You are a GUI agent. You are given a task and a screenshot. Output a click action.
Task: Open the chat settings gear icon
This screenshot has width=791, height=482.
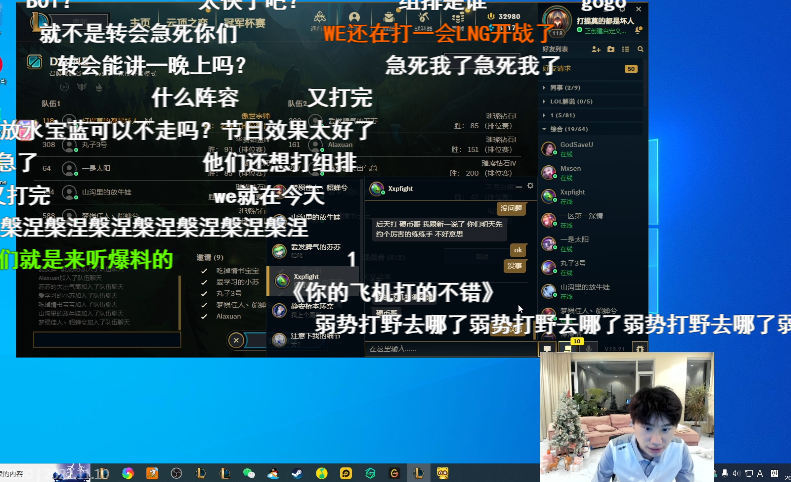(531, 186)
